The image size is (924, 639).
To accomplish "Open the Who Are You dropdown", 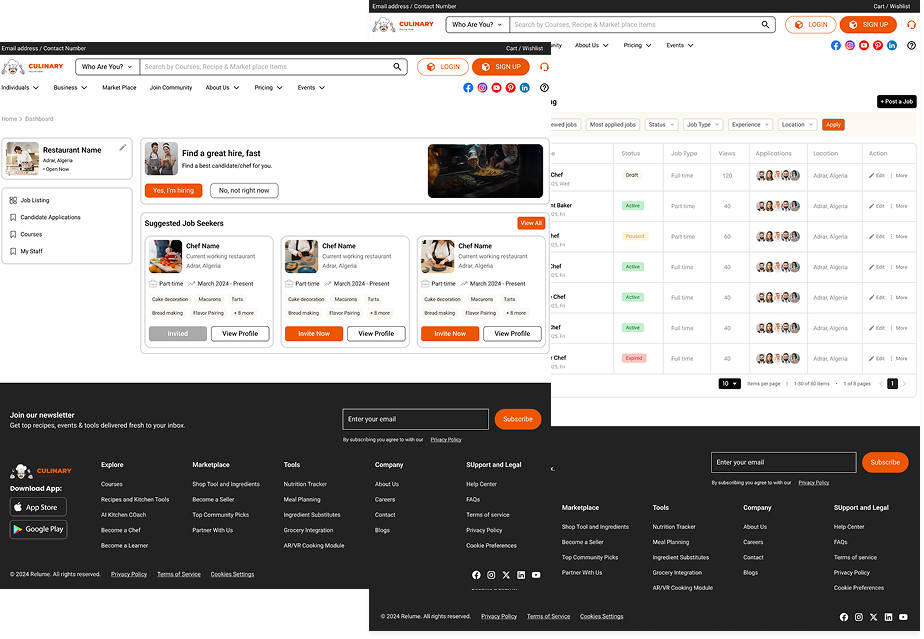I will [106, 65].
